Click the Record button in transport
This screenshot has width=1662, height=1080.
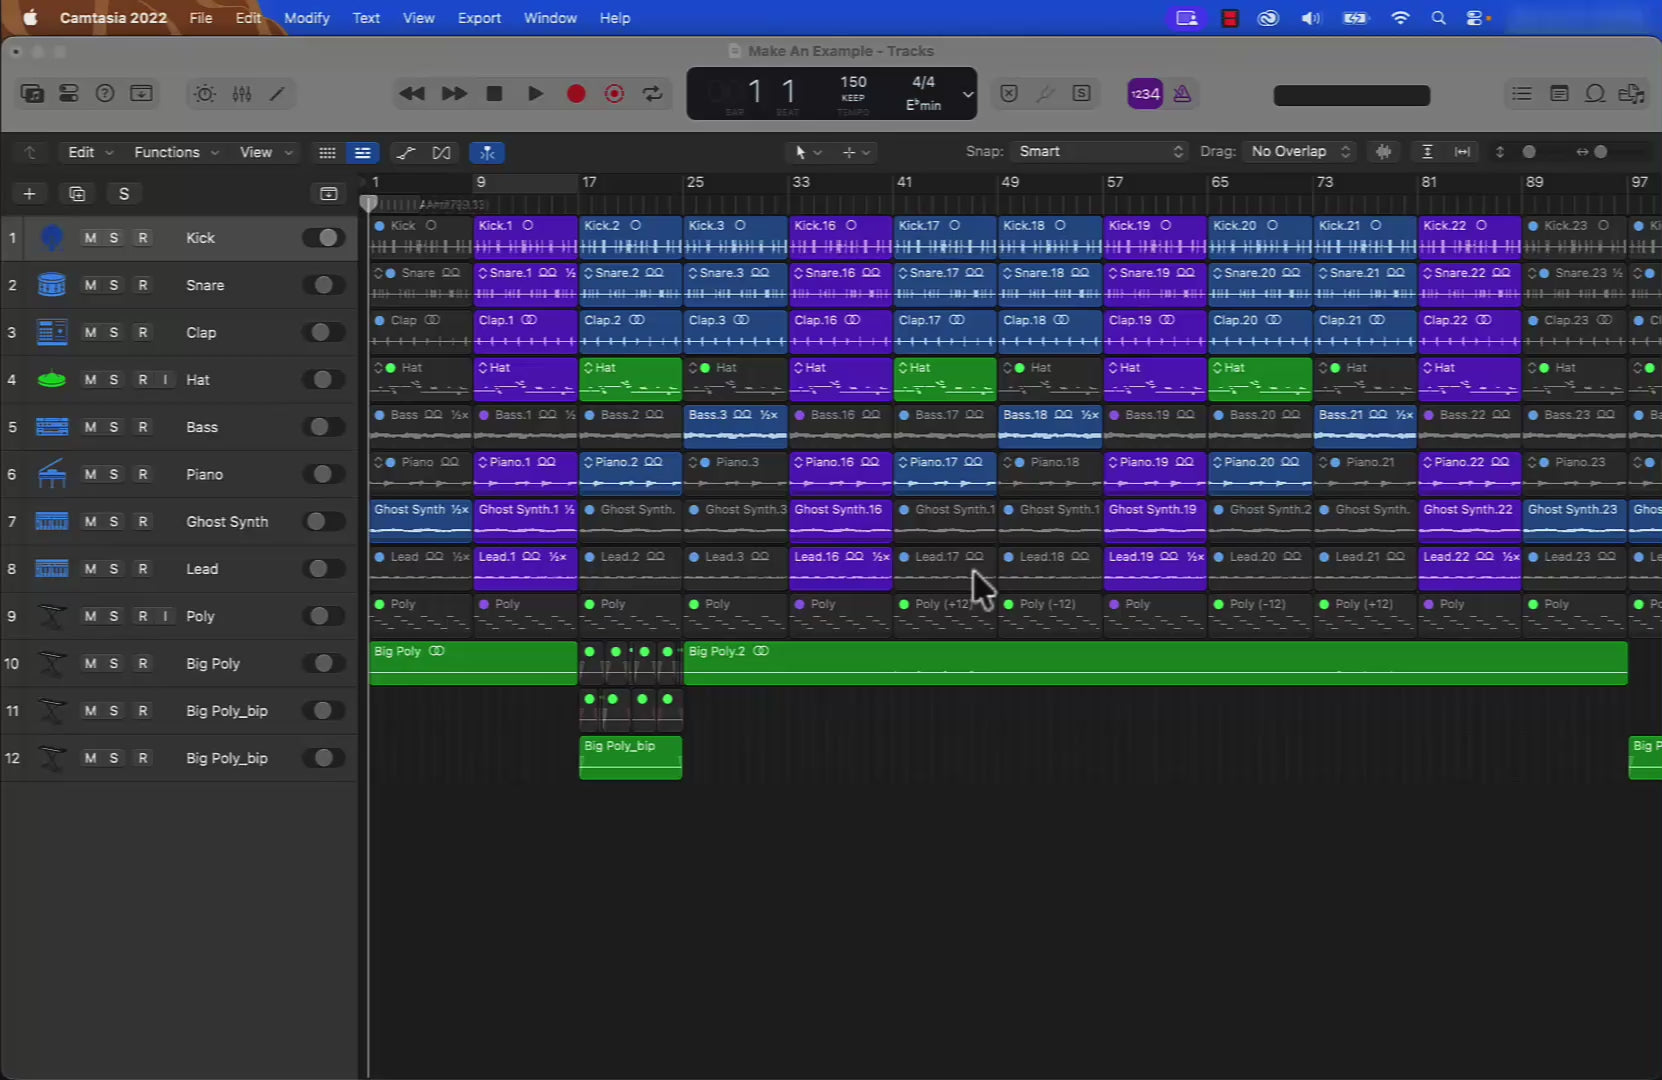[x=576, y=93]
